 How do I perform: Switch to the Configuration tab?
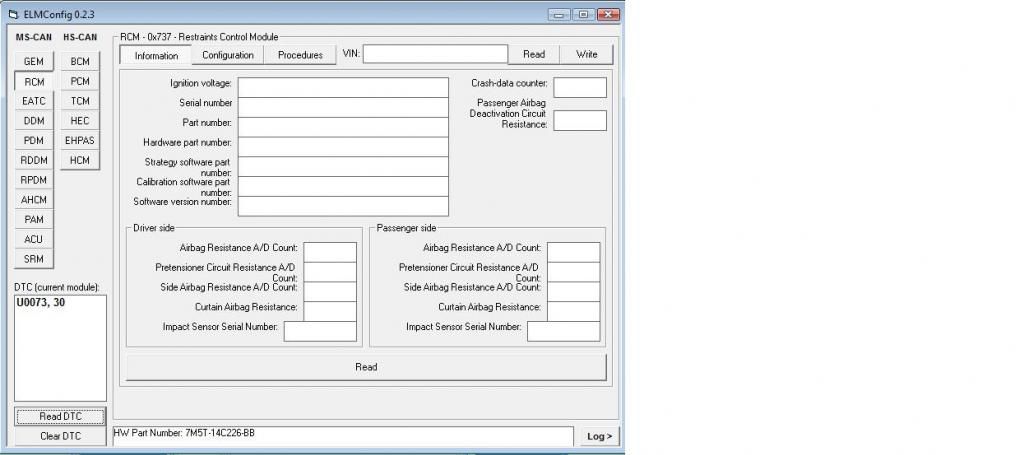click(228, 55)
